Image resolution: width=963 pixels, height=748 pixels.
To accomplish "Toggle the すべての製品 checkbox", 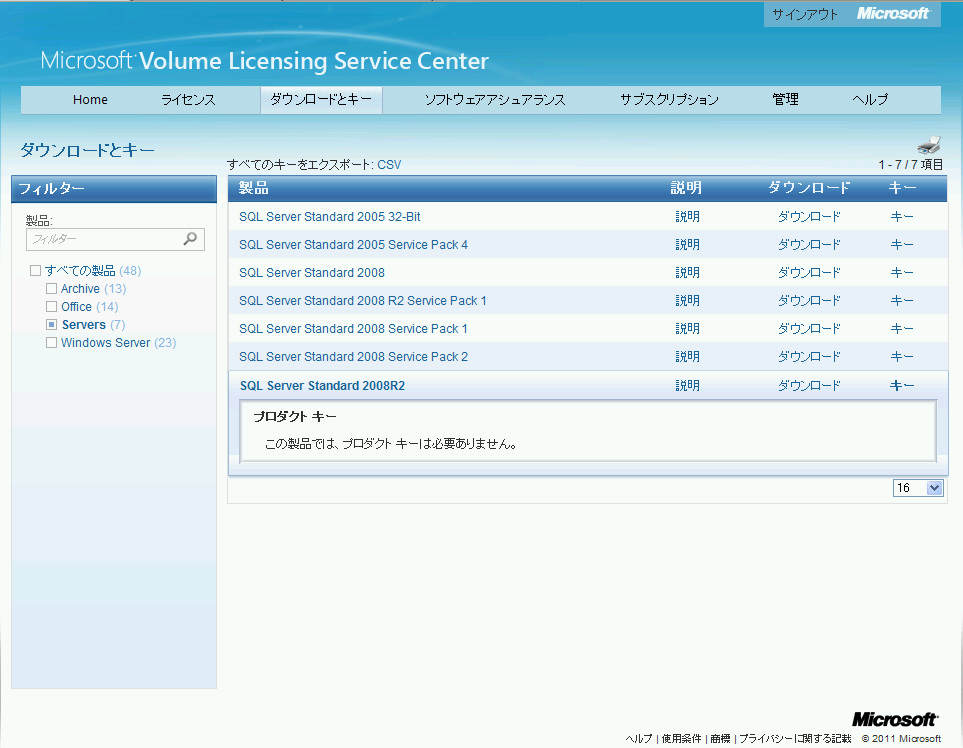I will 36,270.
